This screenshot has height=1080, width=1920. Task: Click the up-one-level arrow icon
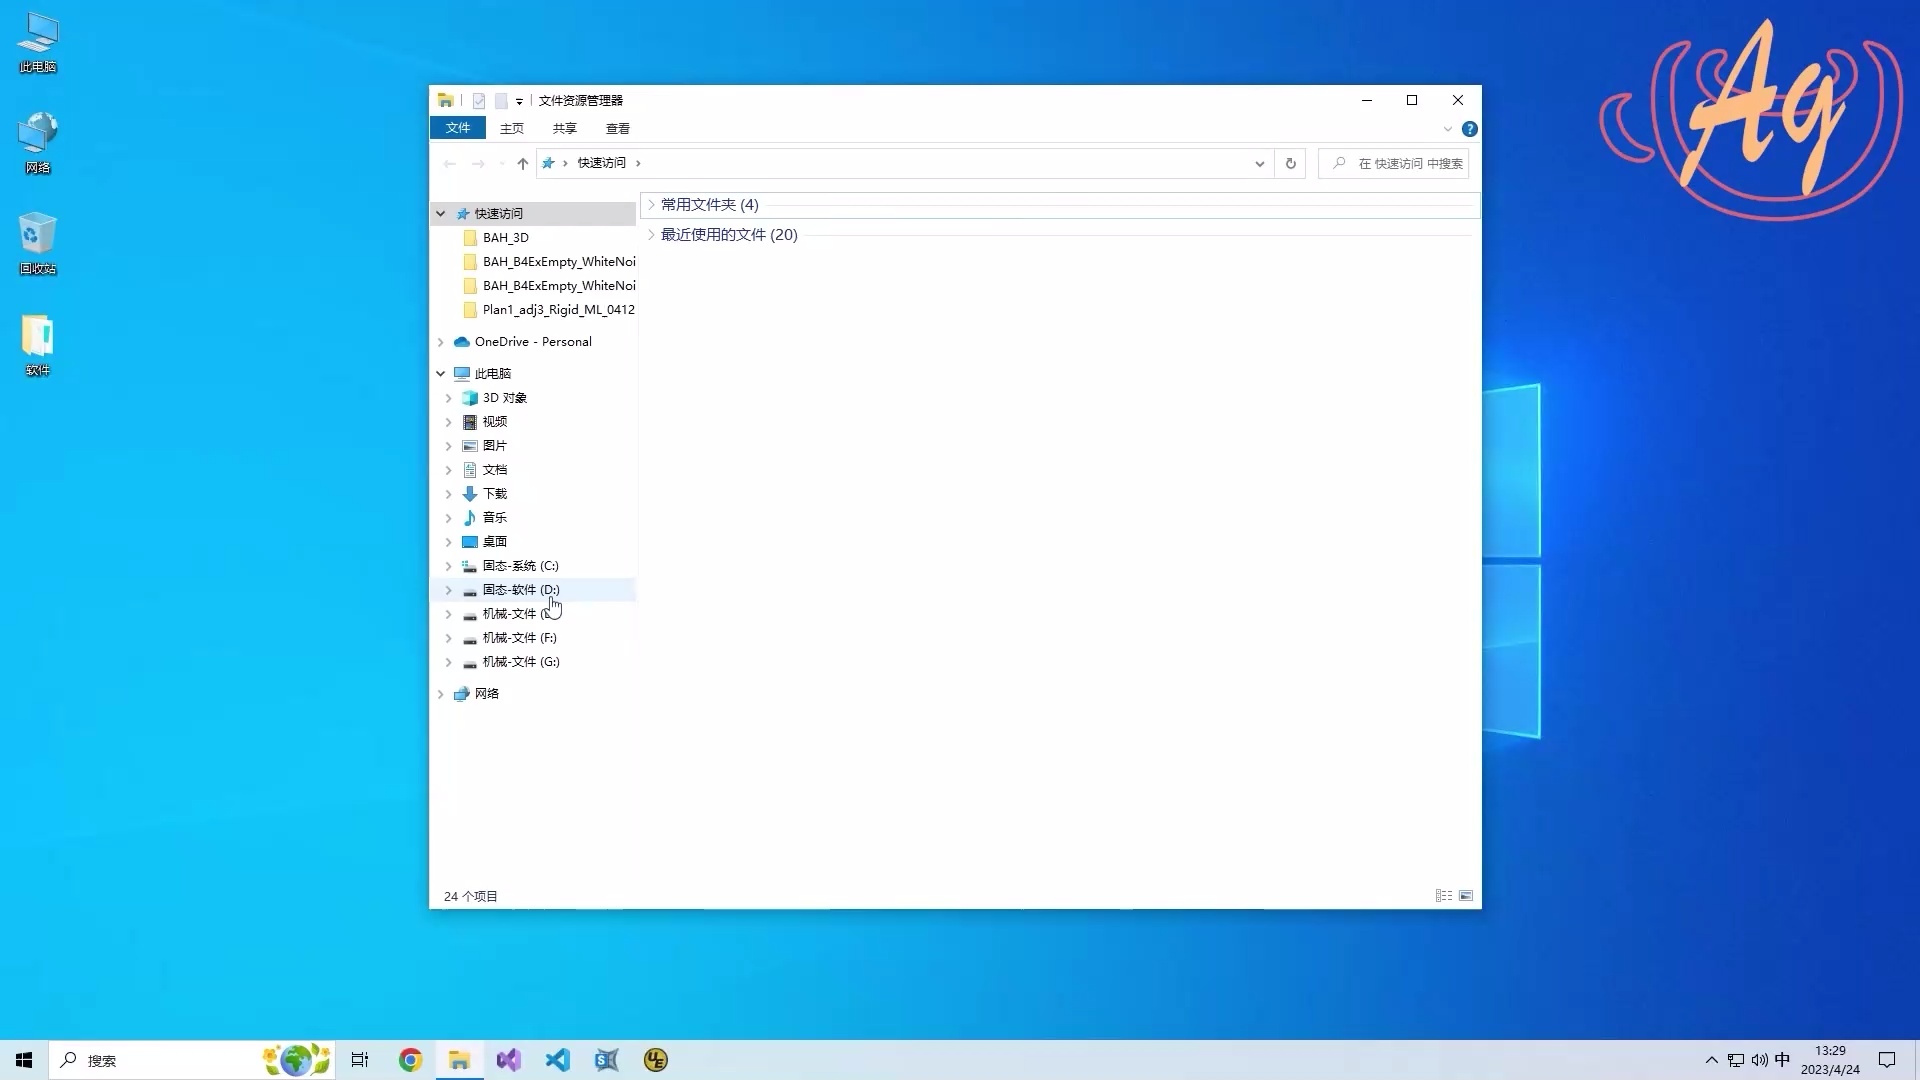coord(521,163)
